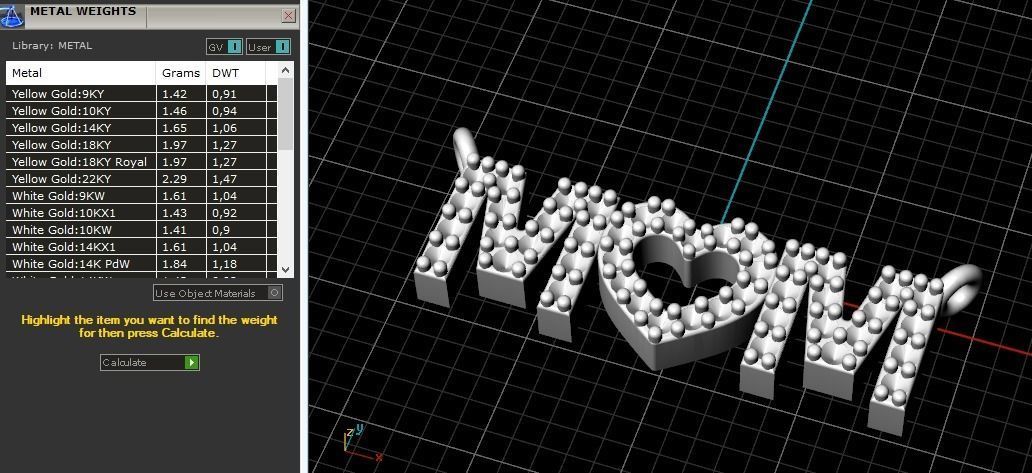Click the Library: METAL label
The height and width of the screenshot is (473, 1032).
click(52, 45)
